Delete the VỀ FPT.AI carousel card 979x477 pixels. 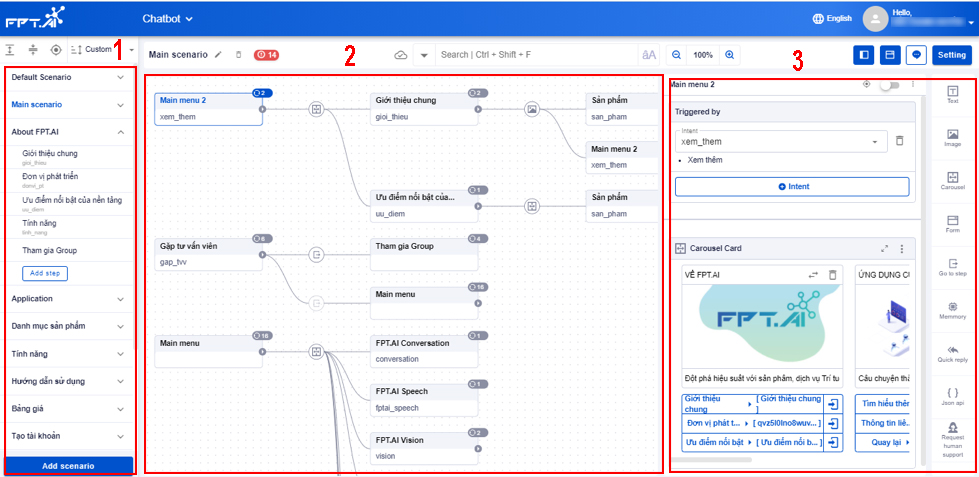coord(832,275)
